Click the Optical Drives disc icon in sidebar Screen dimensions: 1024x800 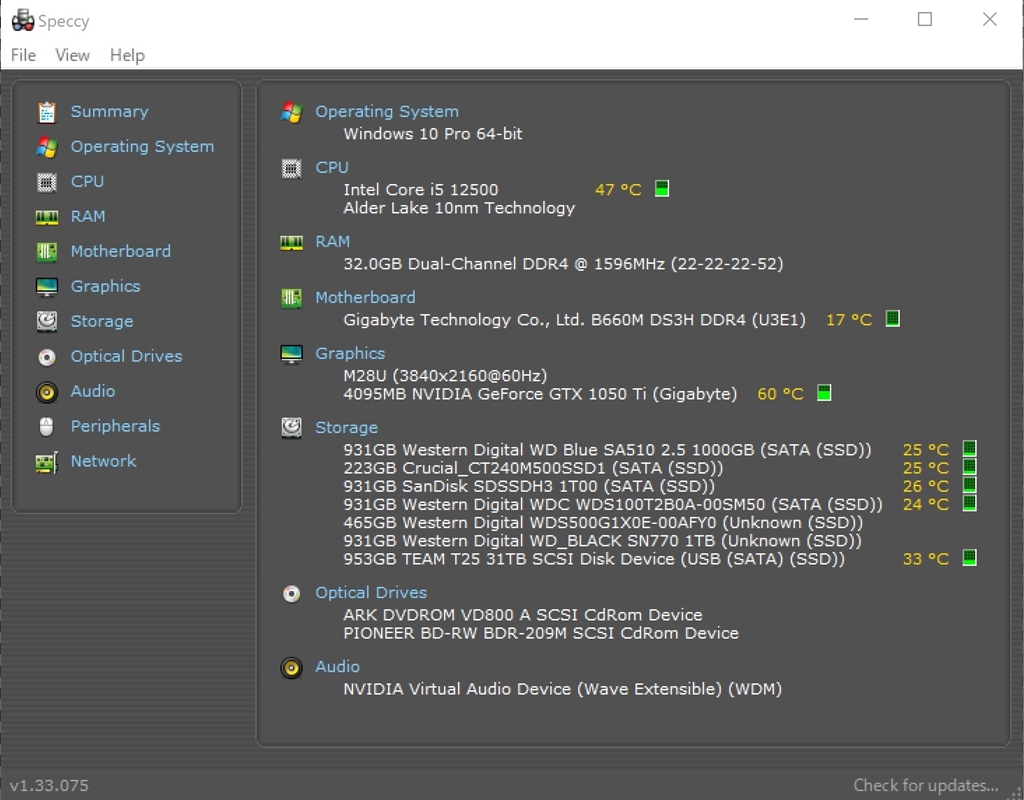[x=46, y=357]
